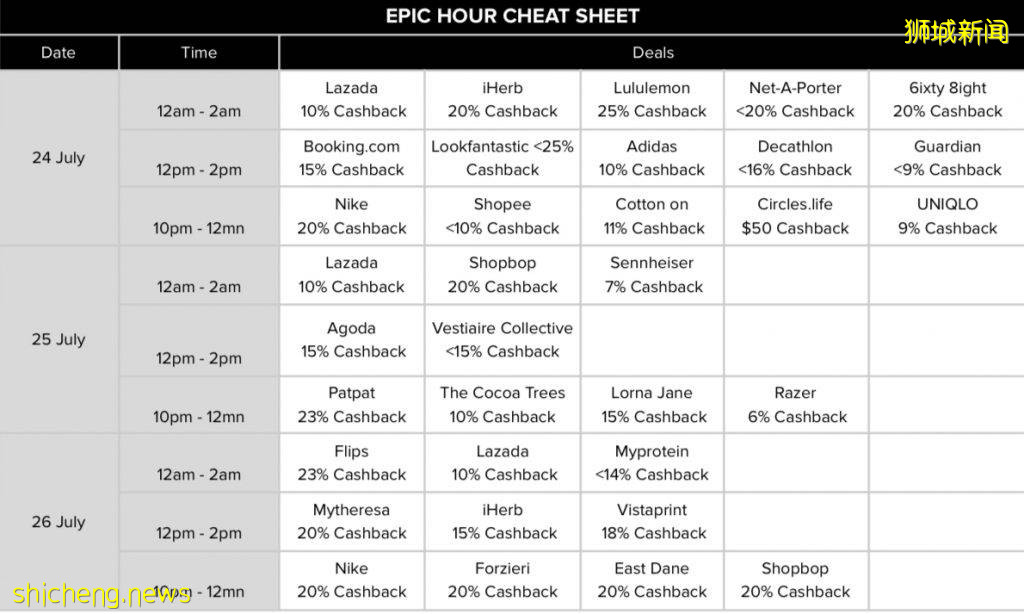Select the Razer 6% Cashback deal
The image size is (1024, 614).
pos(796,405)
